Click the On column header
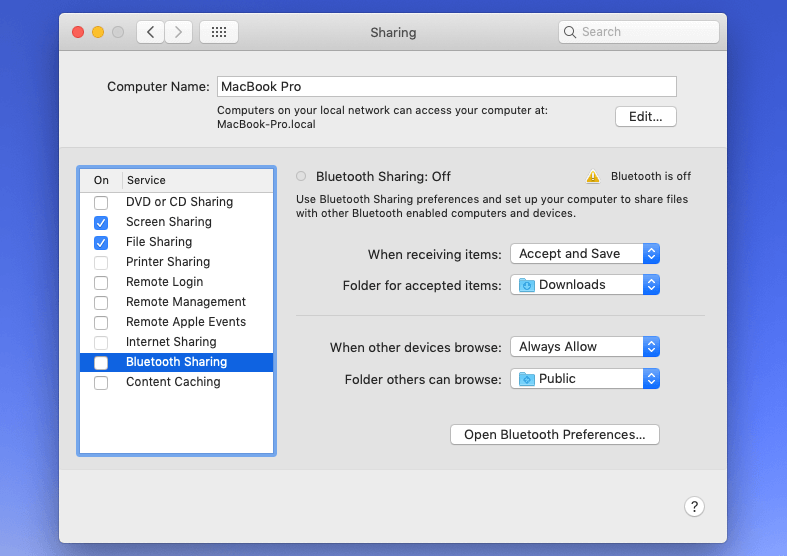Screen dimensions: 787x556 click(101, 180)
